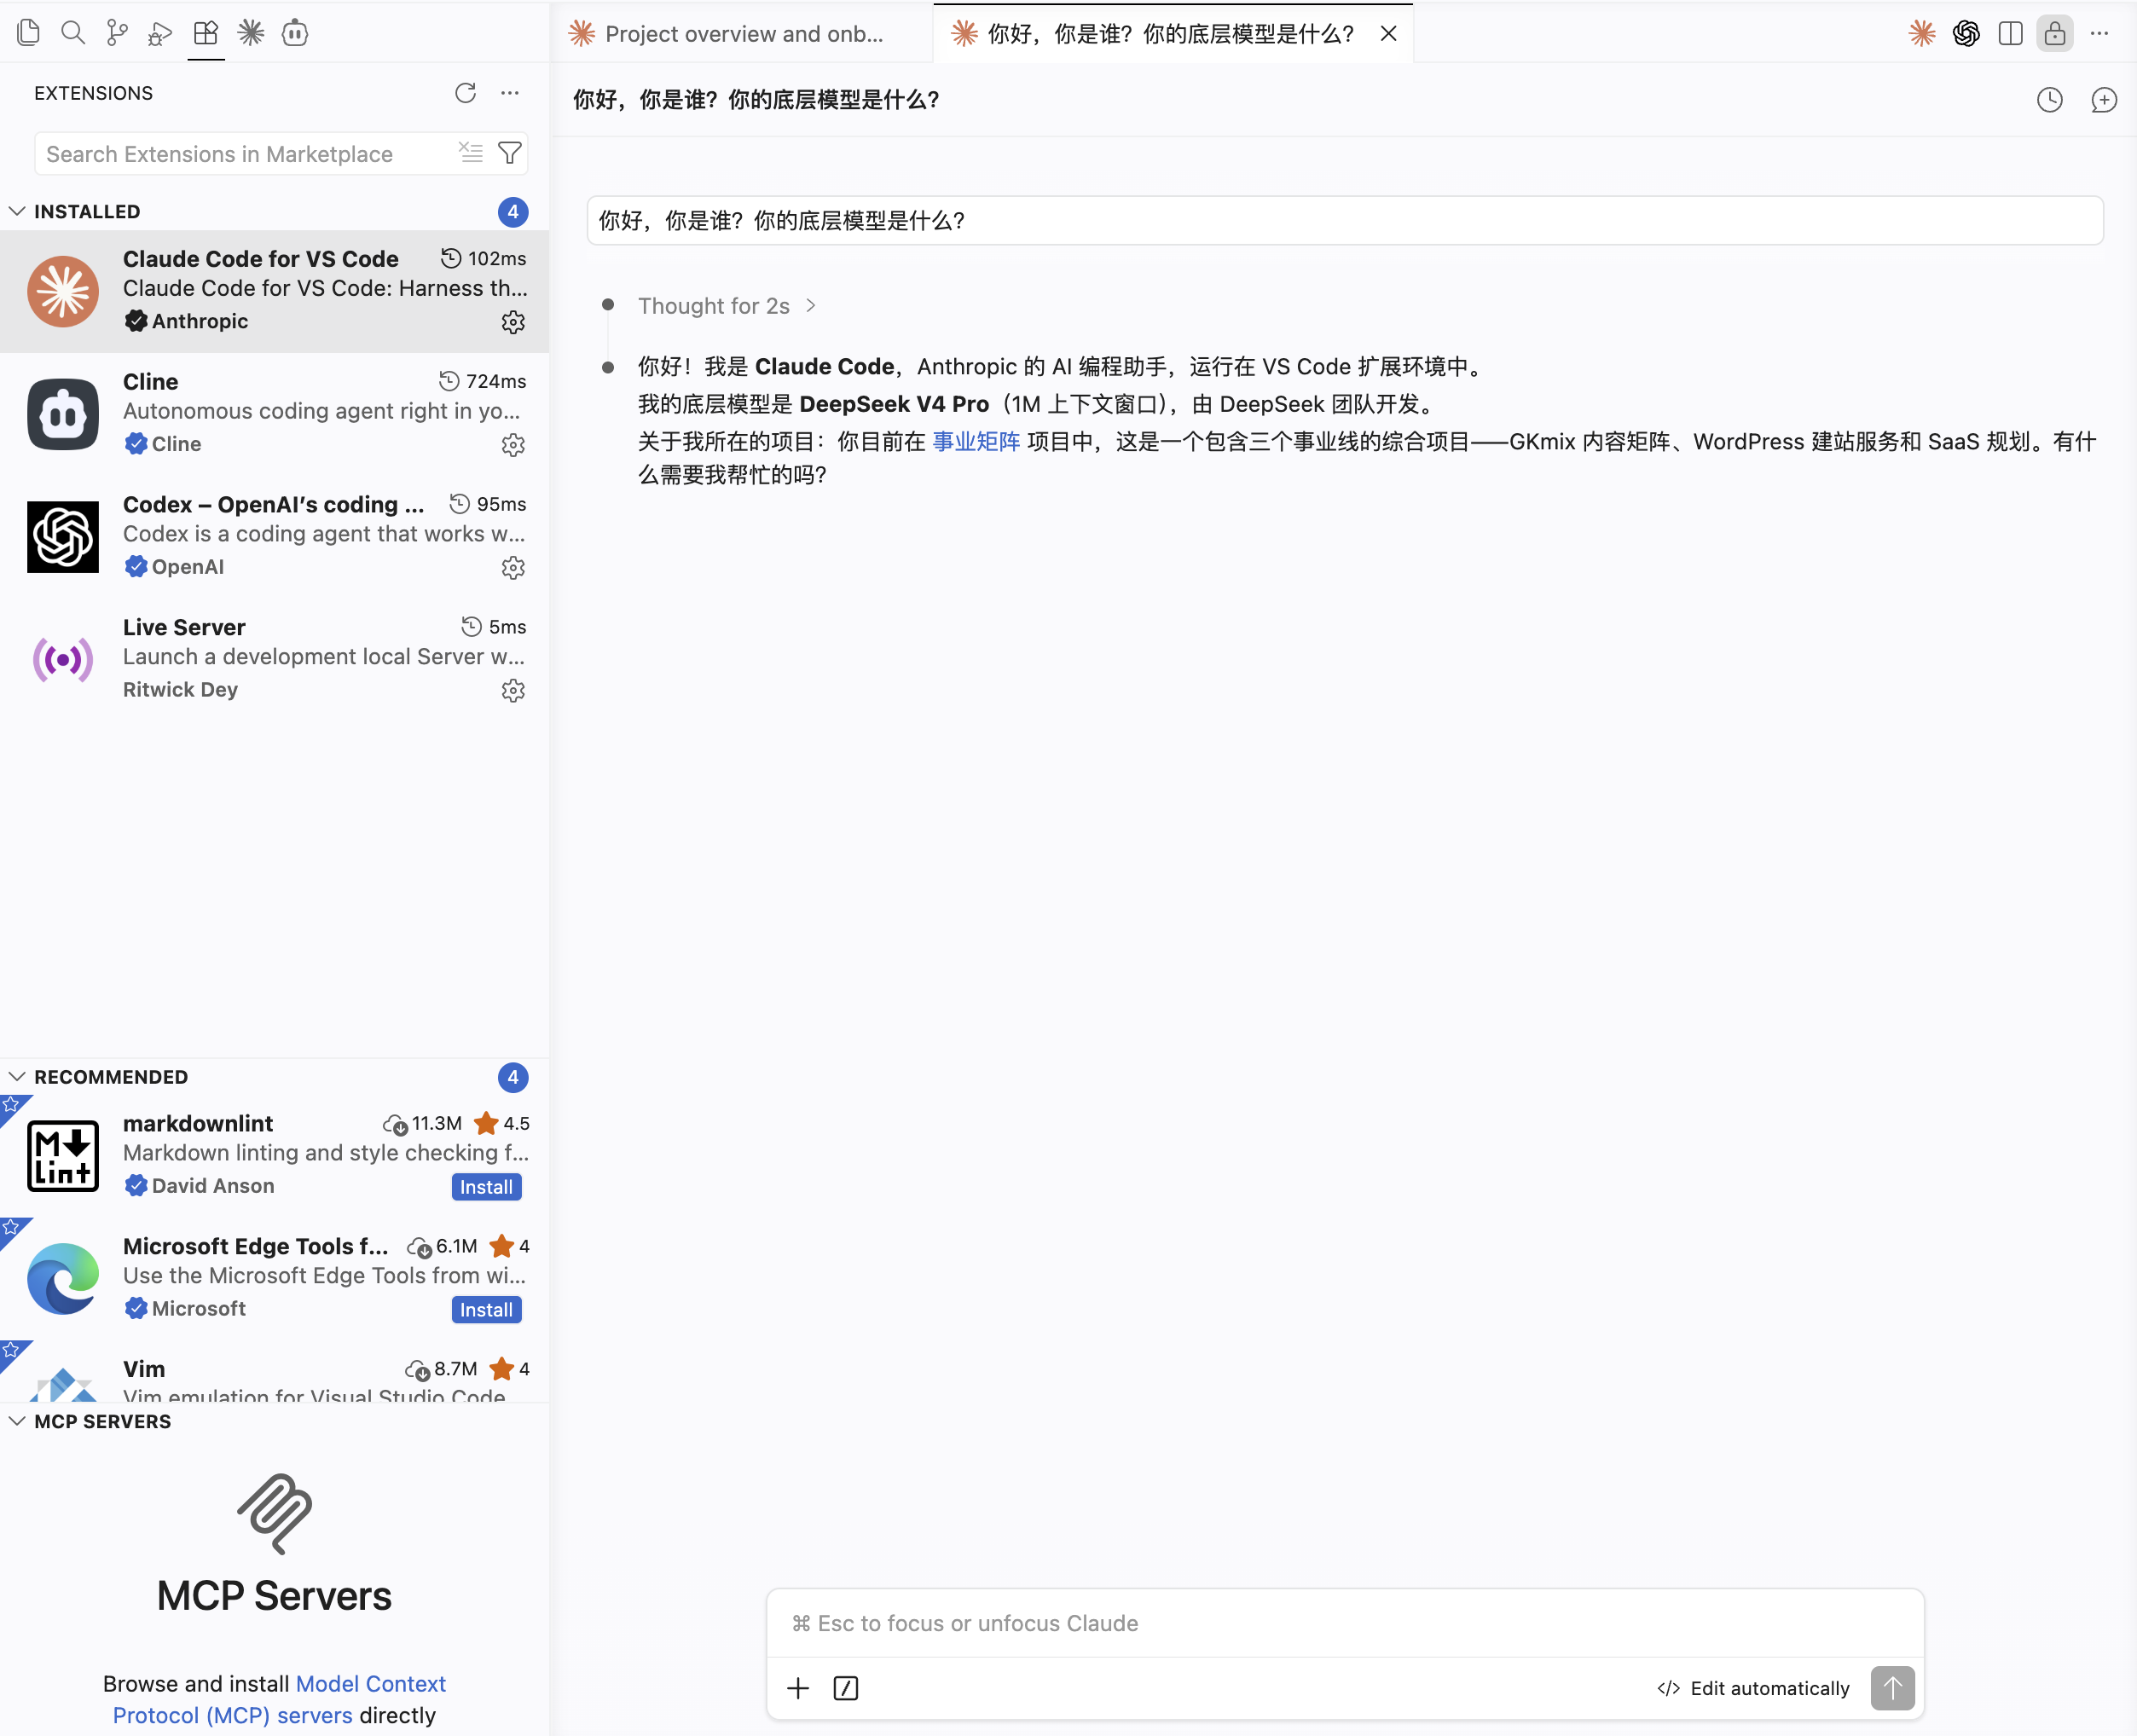The width and height of the screenshot is (2137, 1736).
Task: Open the Cline robot sidebar icon
Action: (x=295, y=33)
